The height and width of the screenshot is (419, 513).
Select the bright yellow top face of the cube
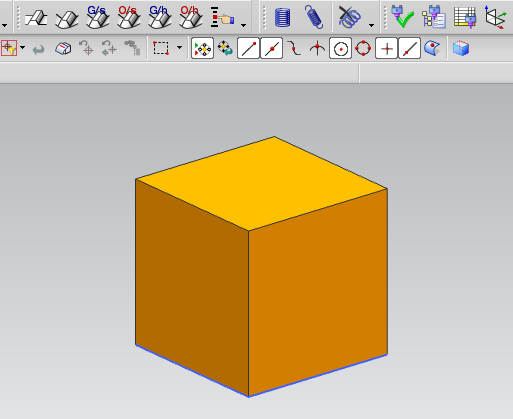(x=262, y=183)
